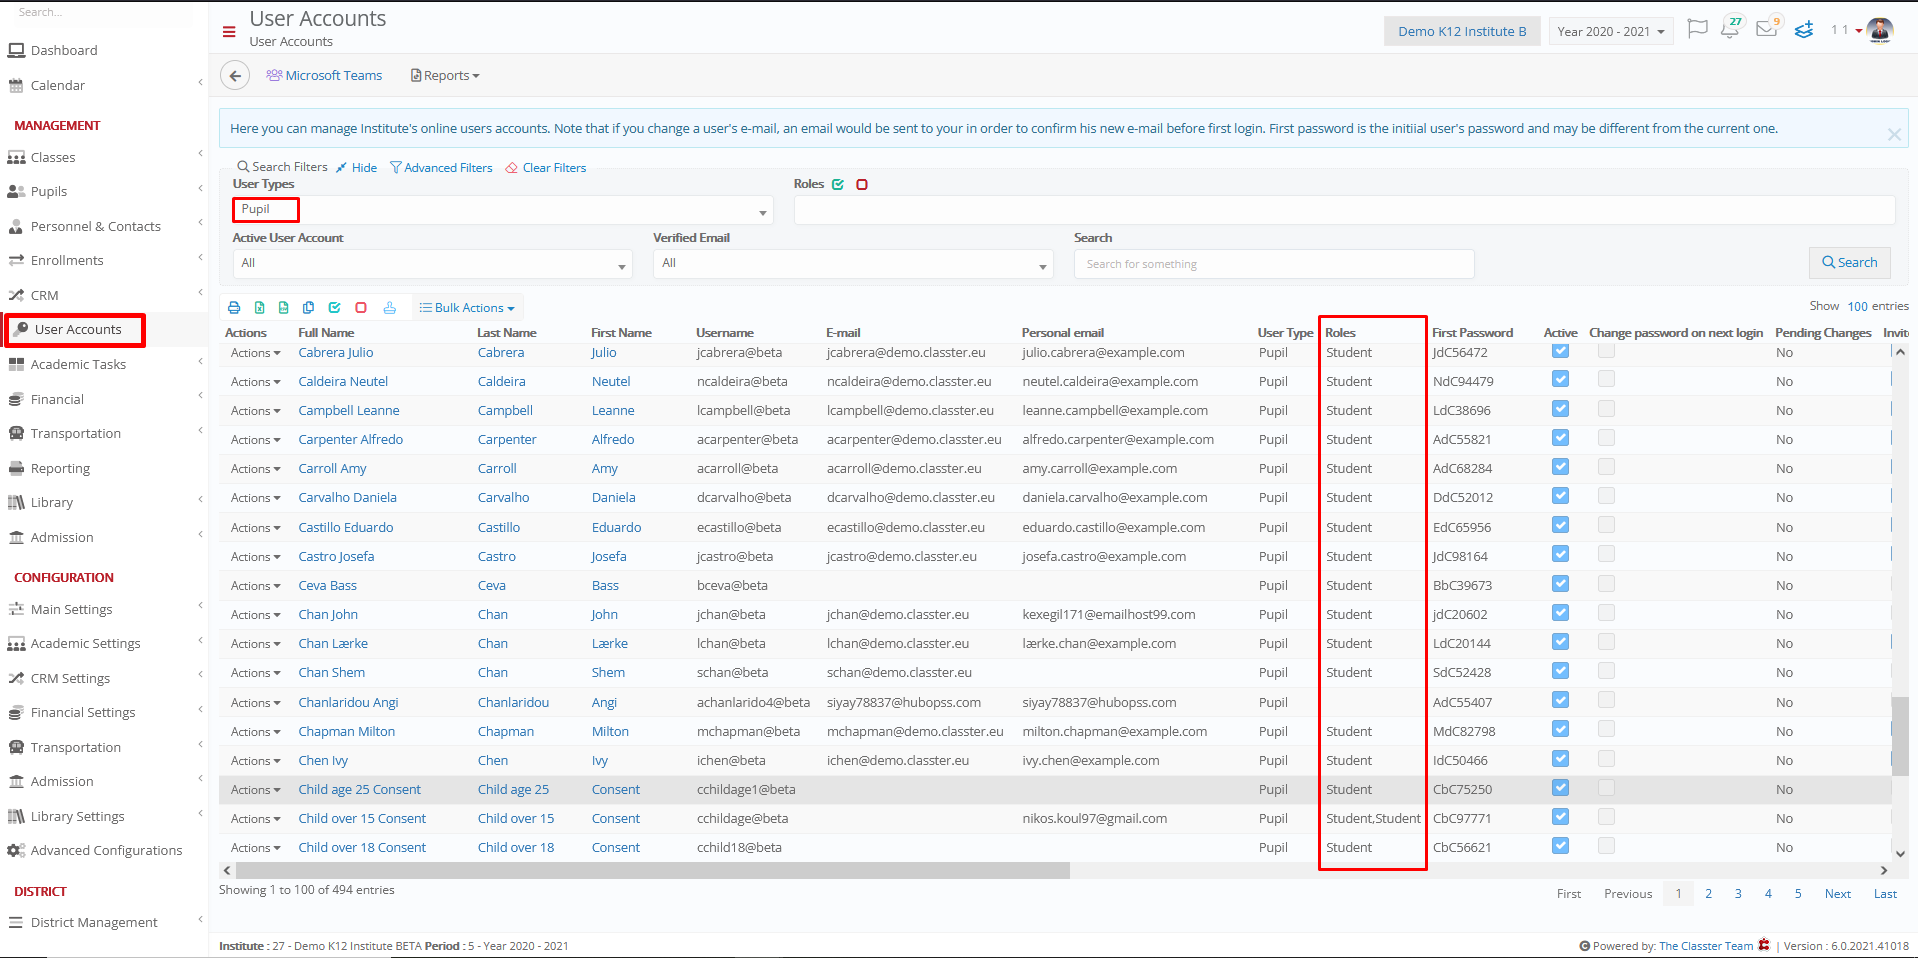Screen dimensions: 1918x958
Task: Clear Roles with red square icon
Action: (x=862, y=184)
